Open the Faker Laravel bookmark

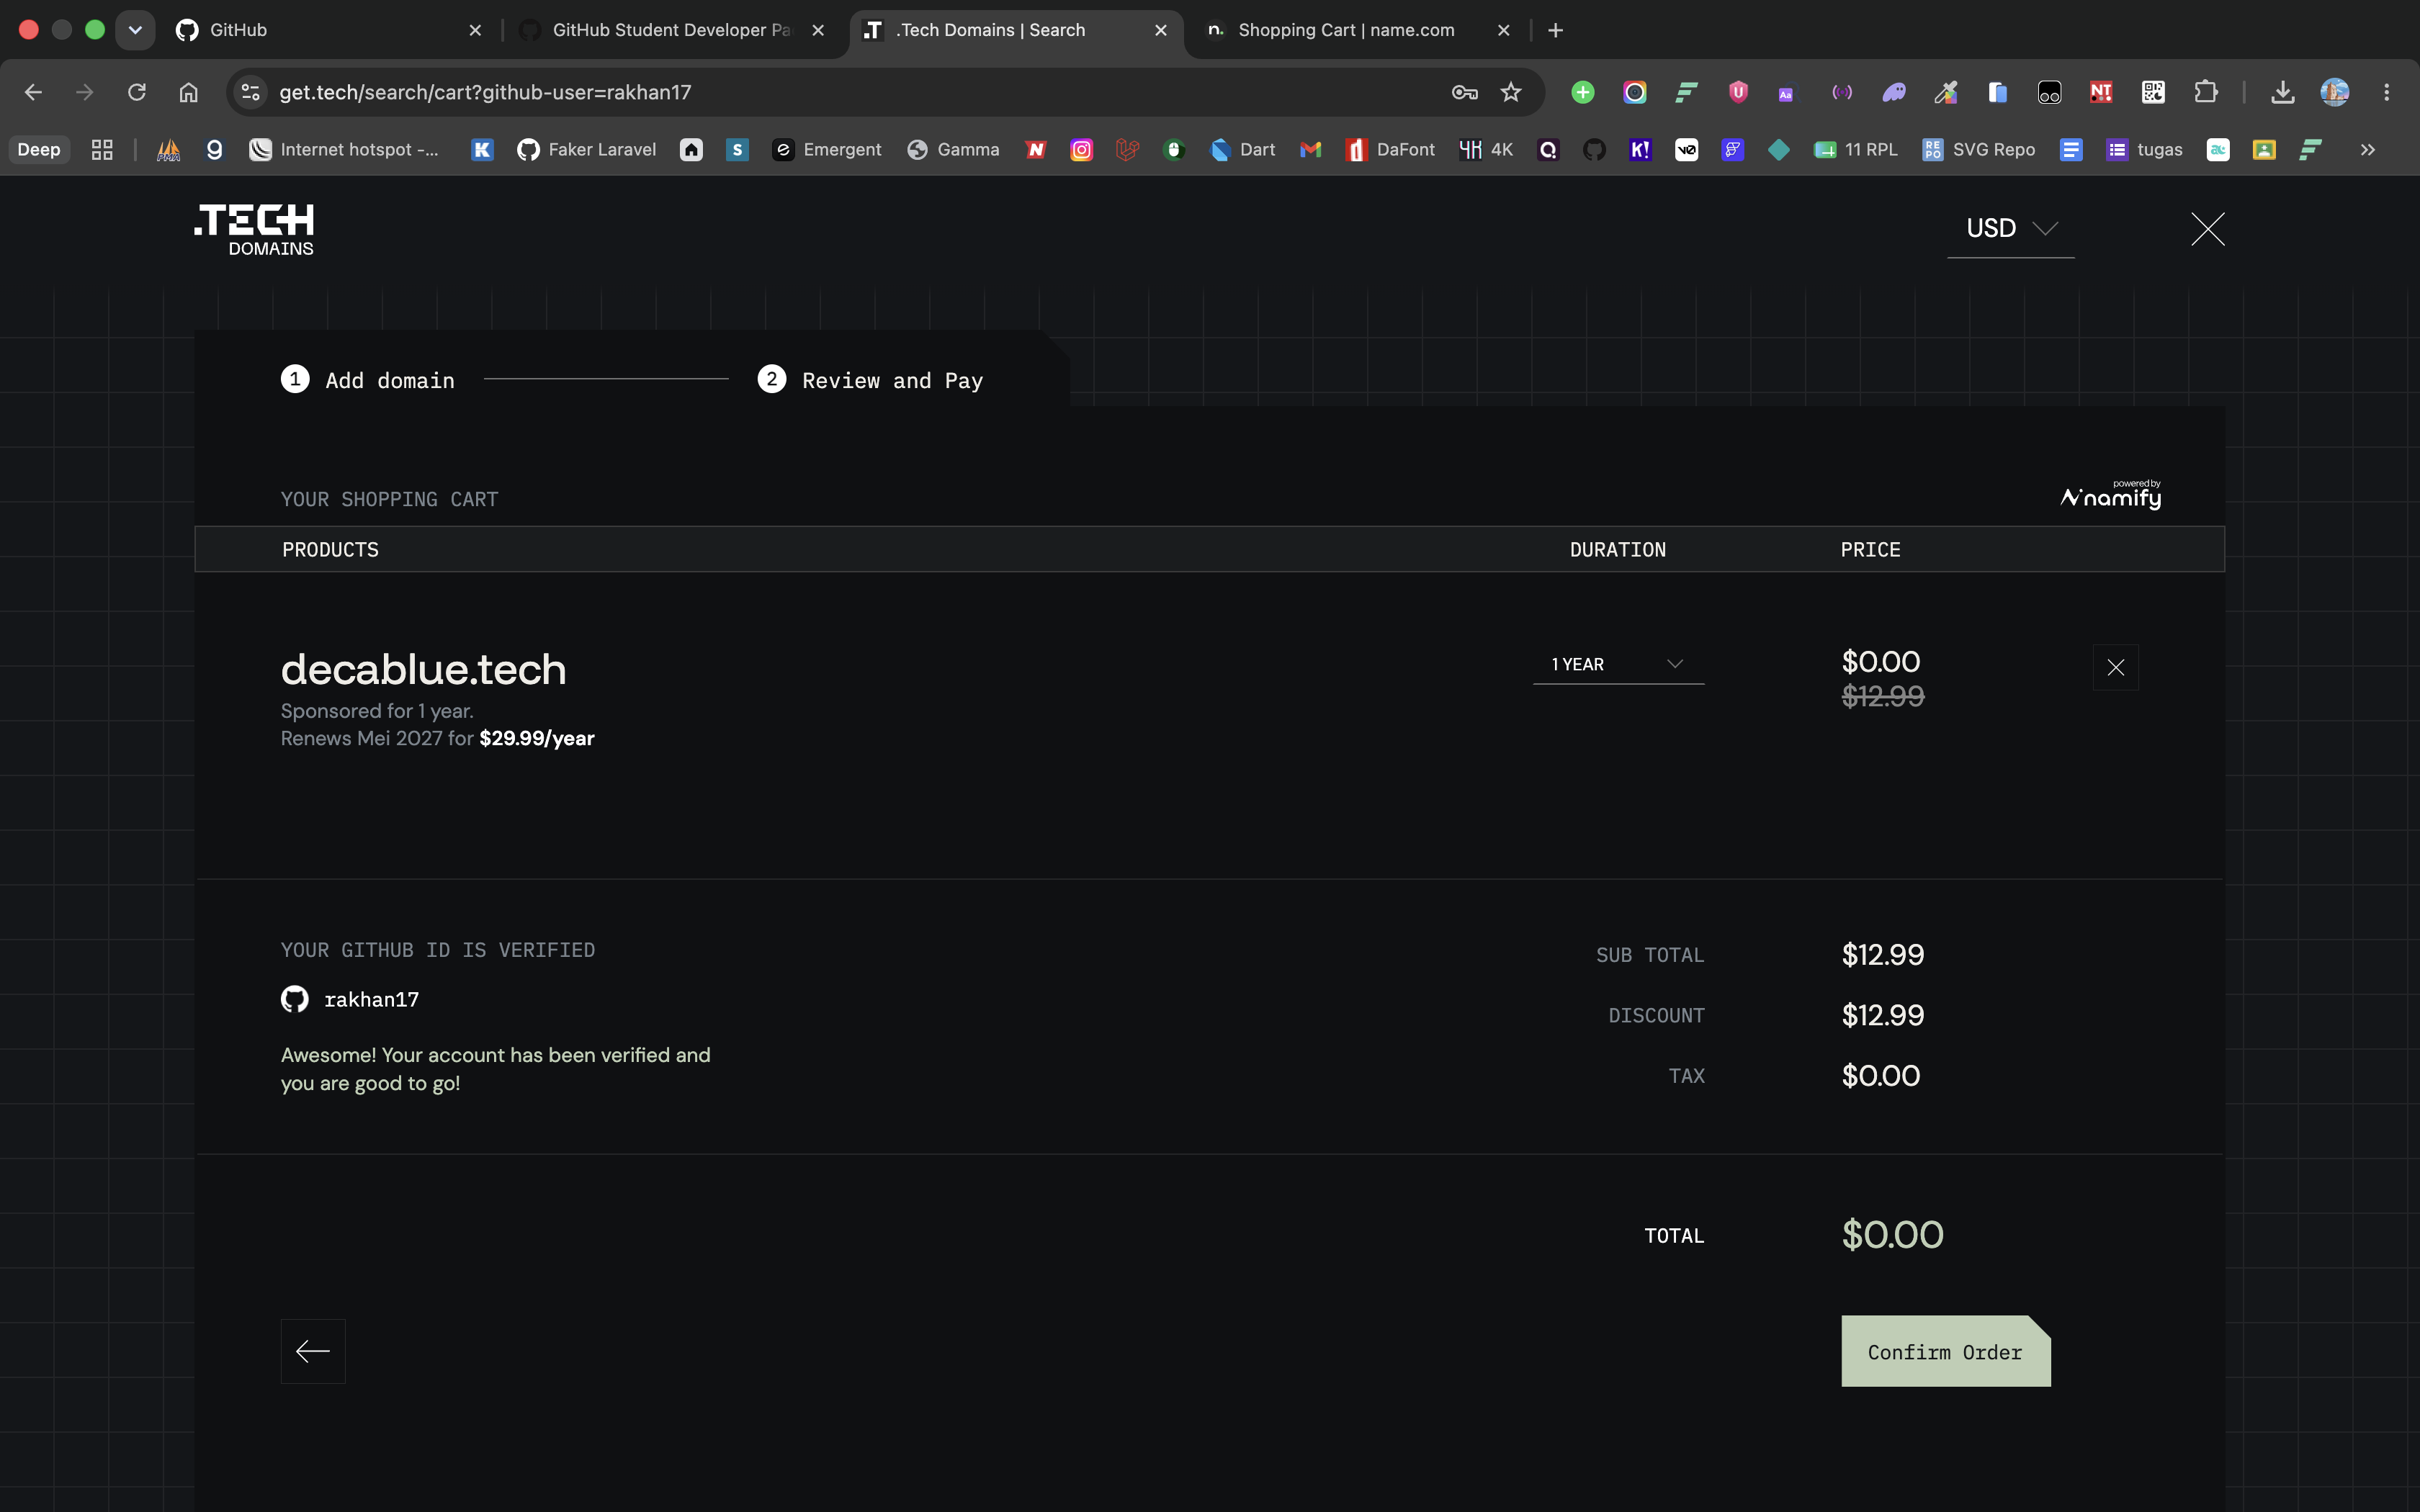tap(587, 149)
